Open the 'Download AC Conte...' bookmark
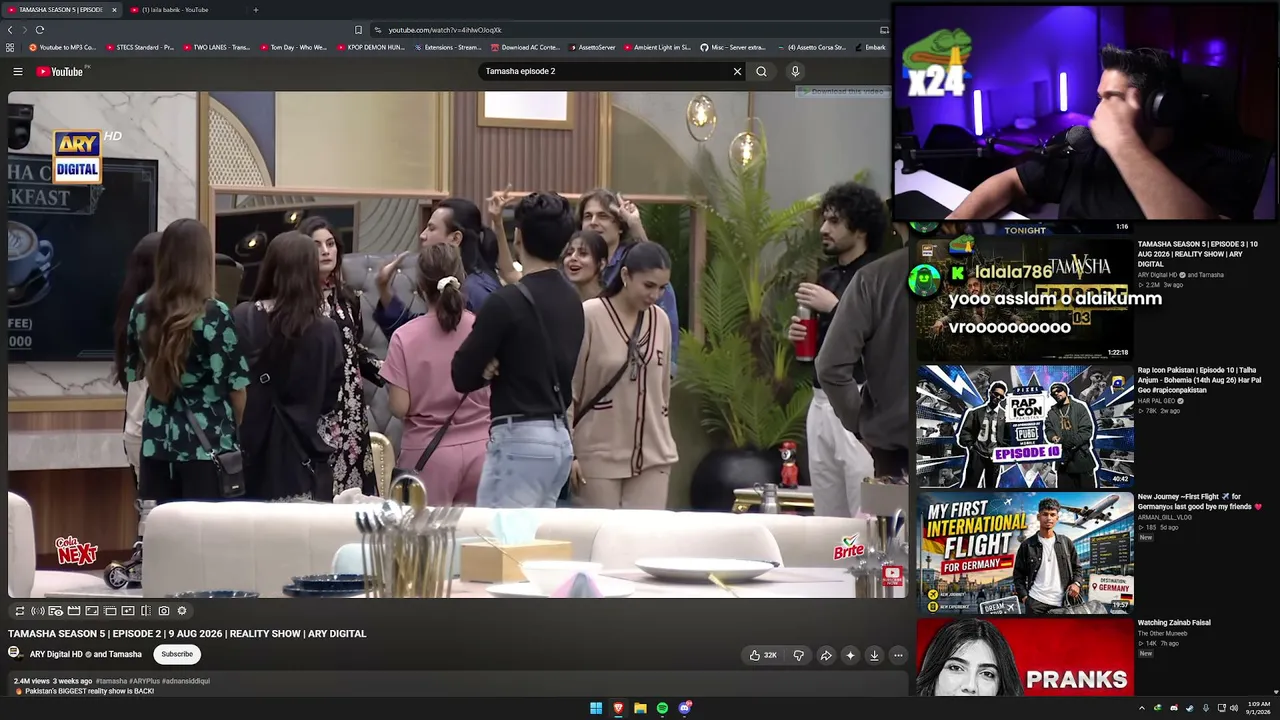The width and height of the screenshot is (1280, 720). click(x=525, y=47)
